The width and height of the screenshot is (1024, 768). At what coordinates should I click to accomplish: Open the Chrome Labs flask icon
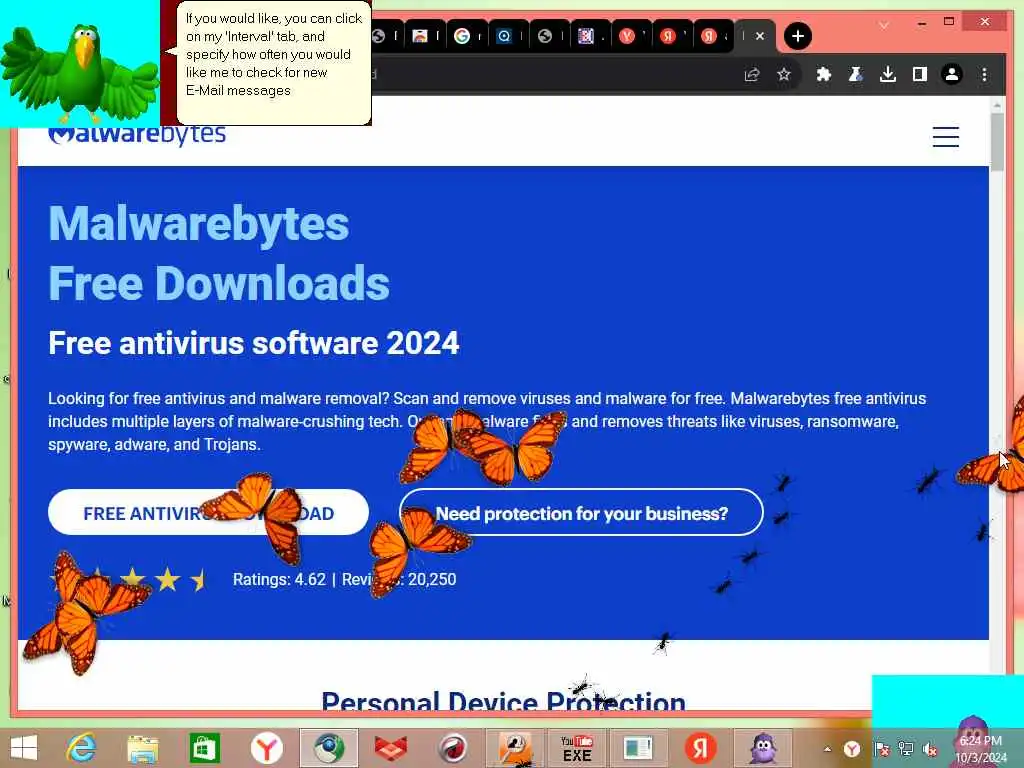point(856,74)
